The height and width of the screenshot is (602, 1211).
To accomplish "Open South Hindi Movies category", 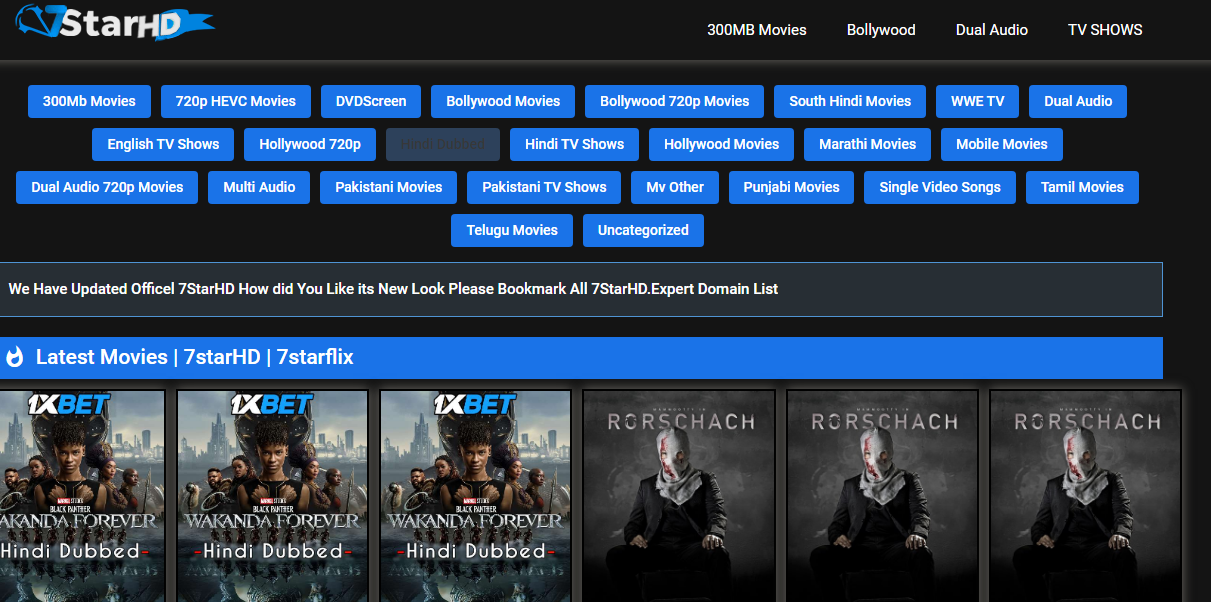I will 850,101.
